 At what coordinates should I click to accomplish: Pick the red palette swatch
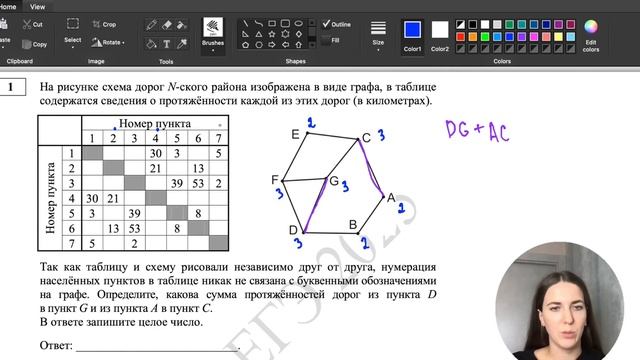[x=460, y=37]
